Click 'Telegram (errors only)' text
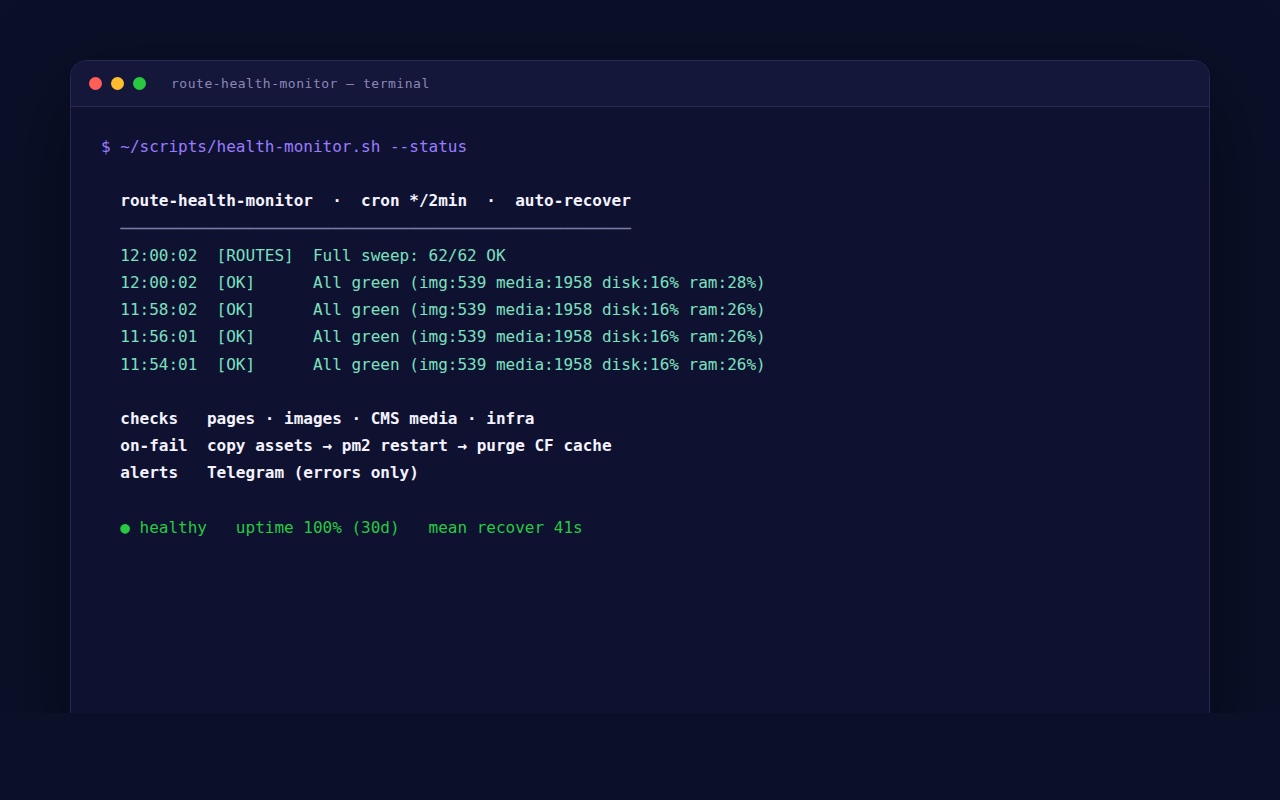1280x800 pixels. pyautogui.click(x=313, y=473)
